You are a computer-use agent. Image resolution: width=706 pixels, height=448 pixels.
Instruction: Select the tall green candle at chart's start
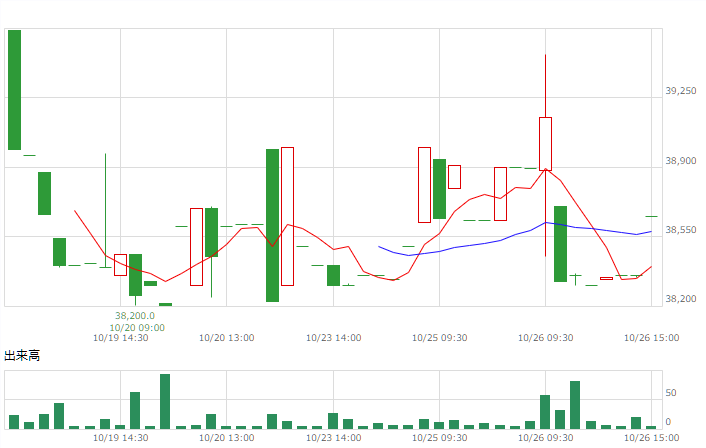[14, 90]
